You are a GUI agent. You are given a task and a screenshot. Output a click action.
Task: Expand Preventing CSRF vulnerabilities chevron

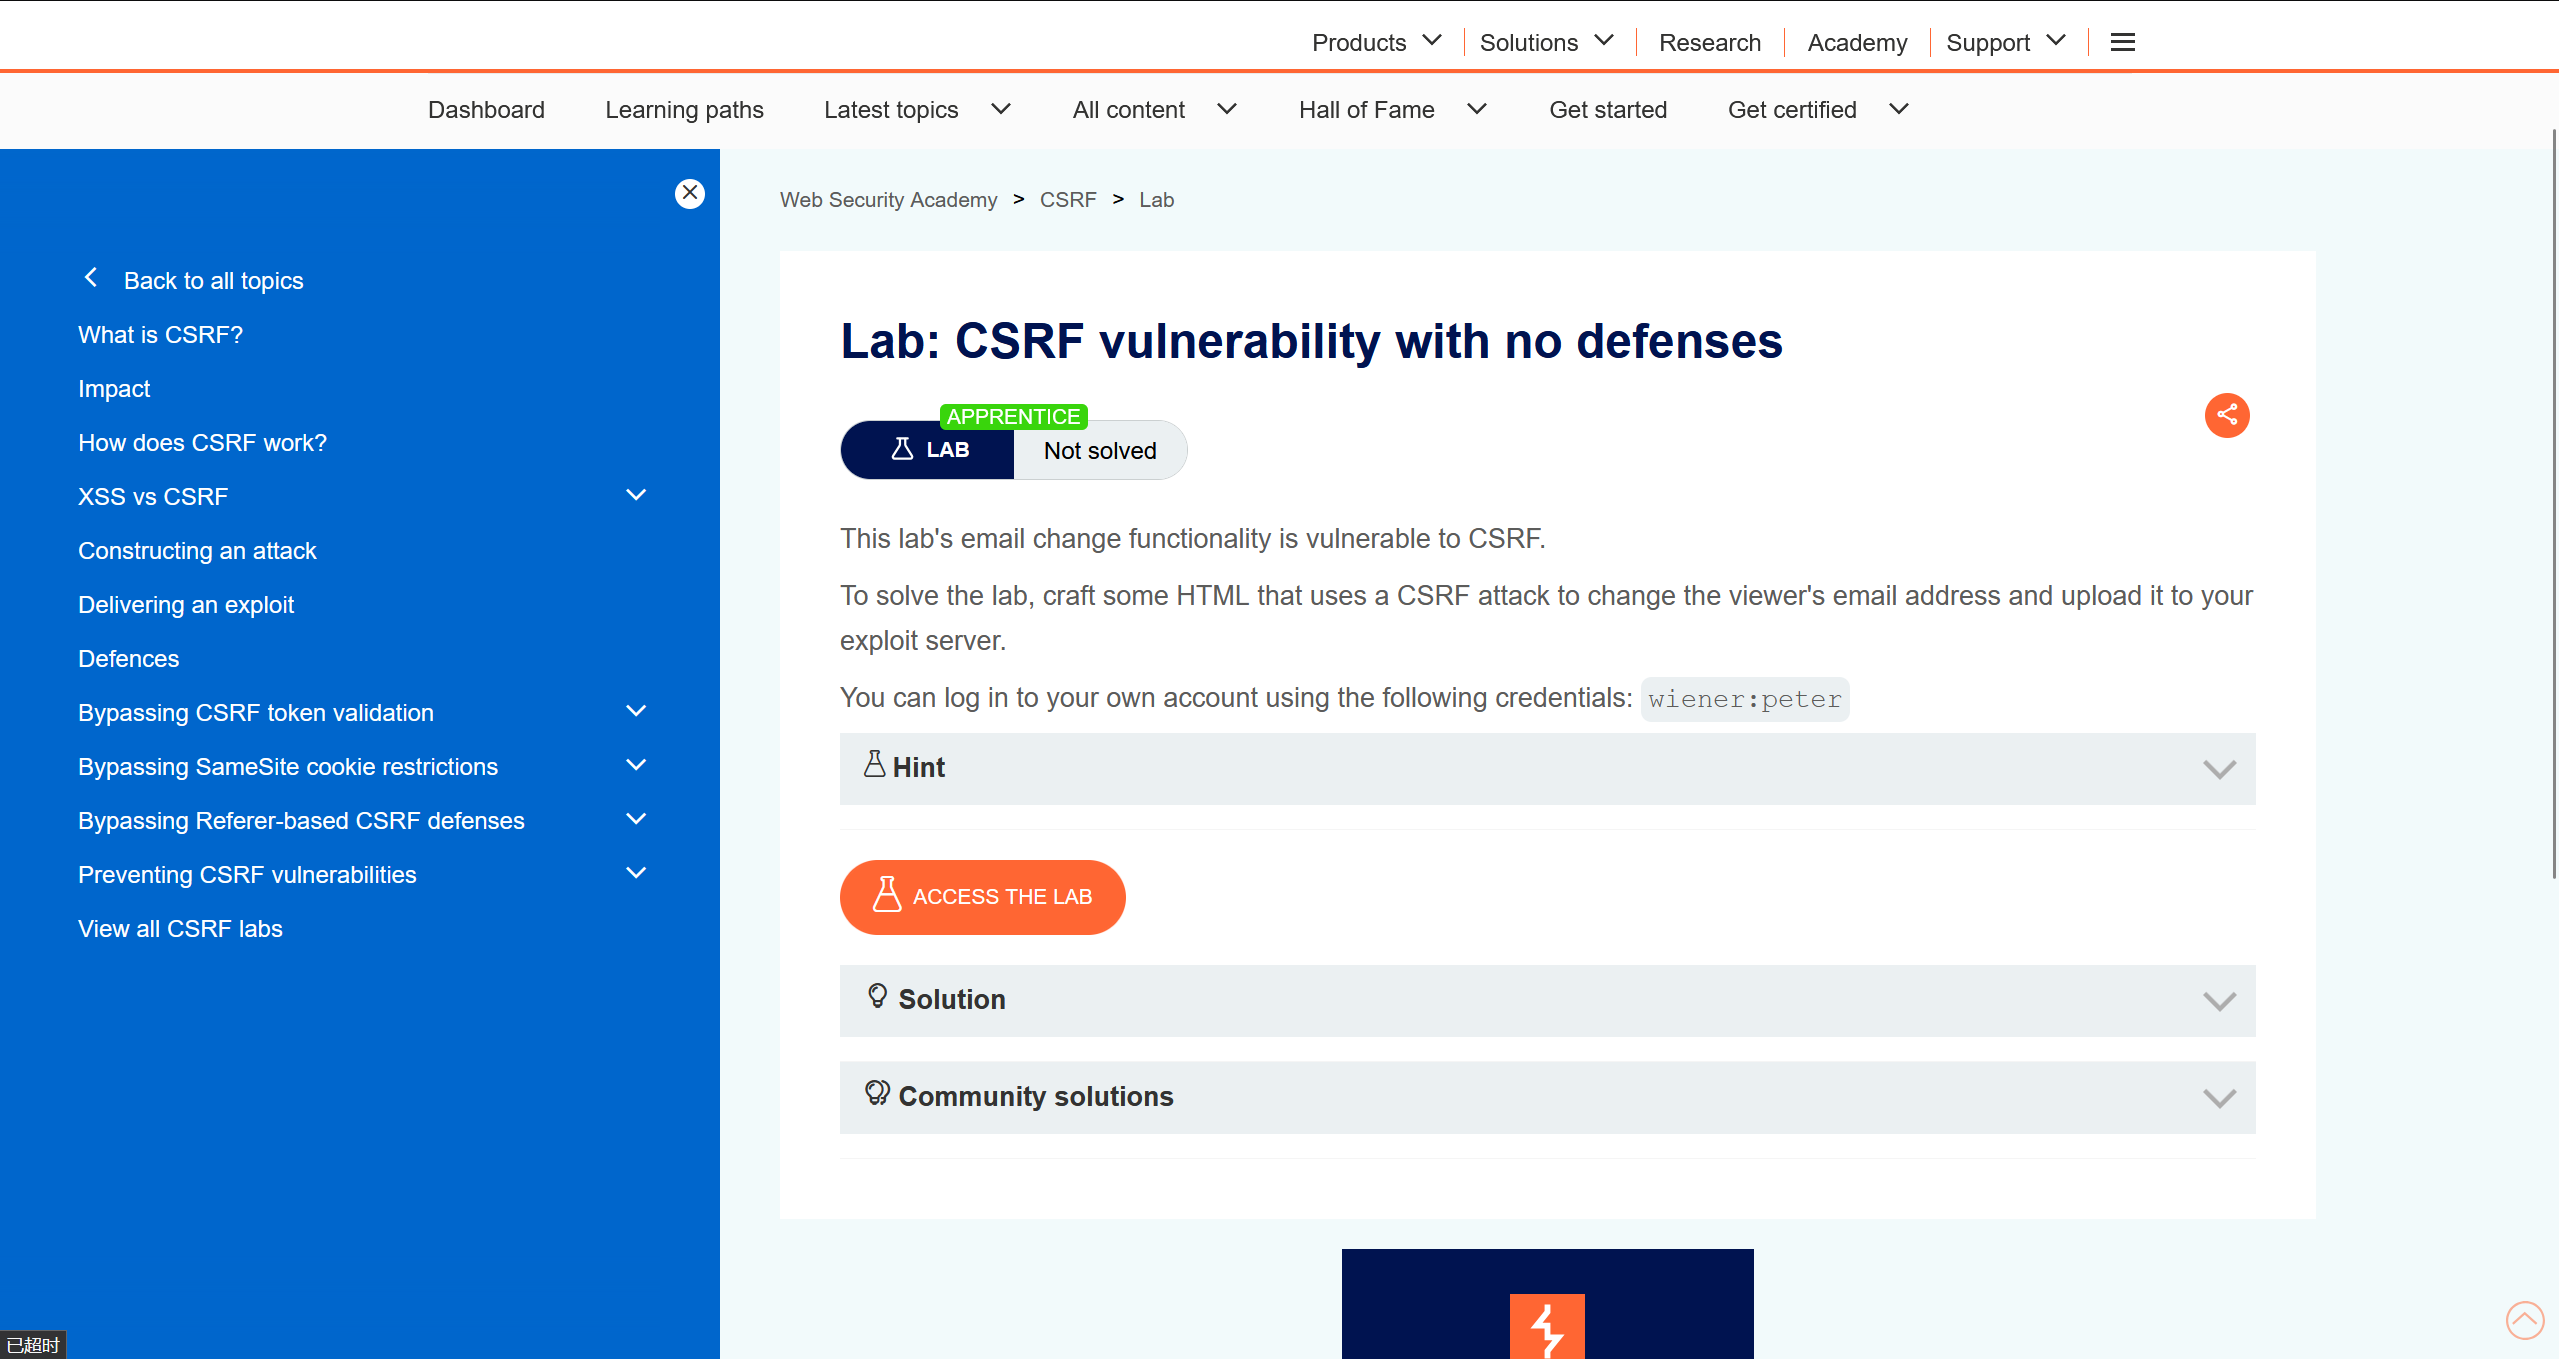click(635, 874)
